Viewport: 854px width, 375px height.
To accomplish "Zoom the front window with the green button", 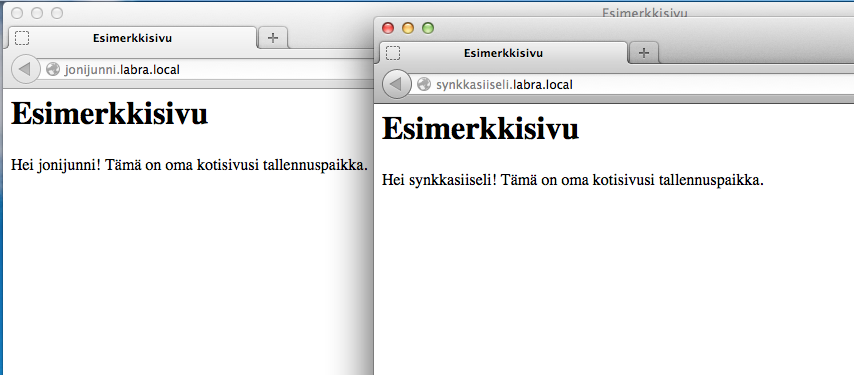I will point(428,28).
